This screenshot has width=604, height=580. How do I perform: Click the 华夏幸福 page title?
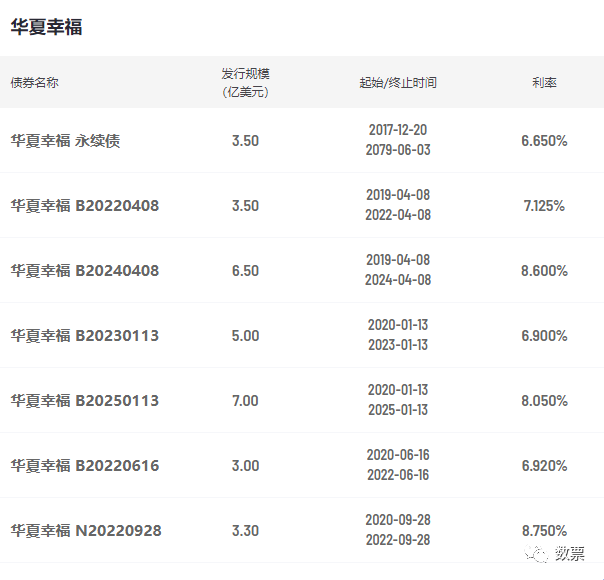point(46,27)
